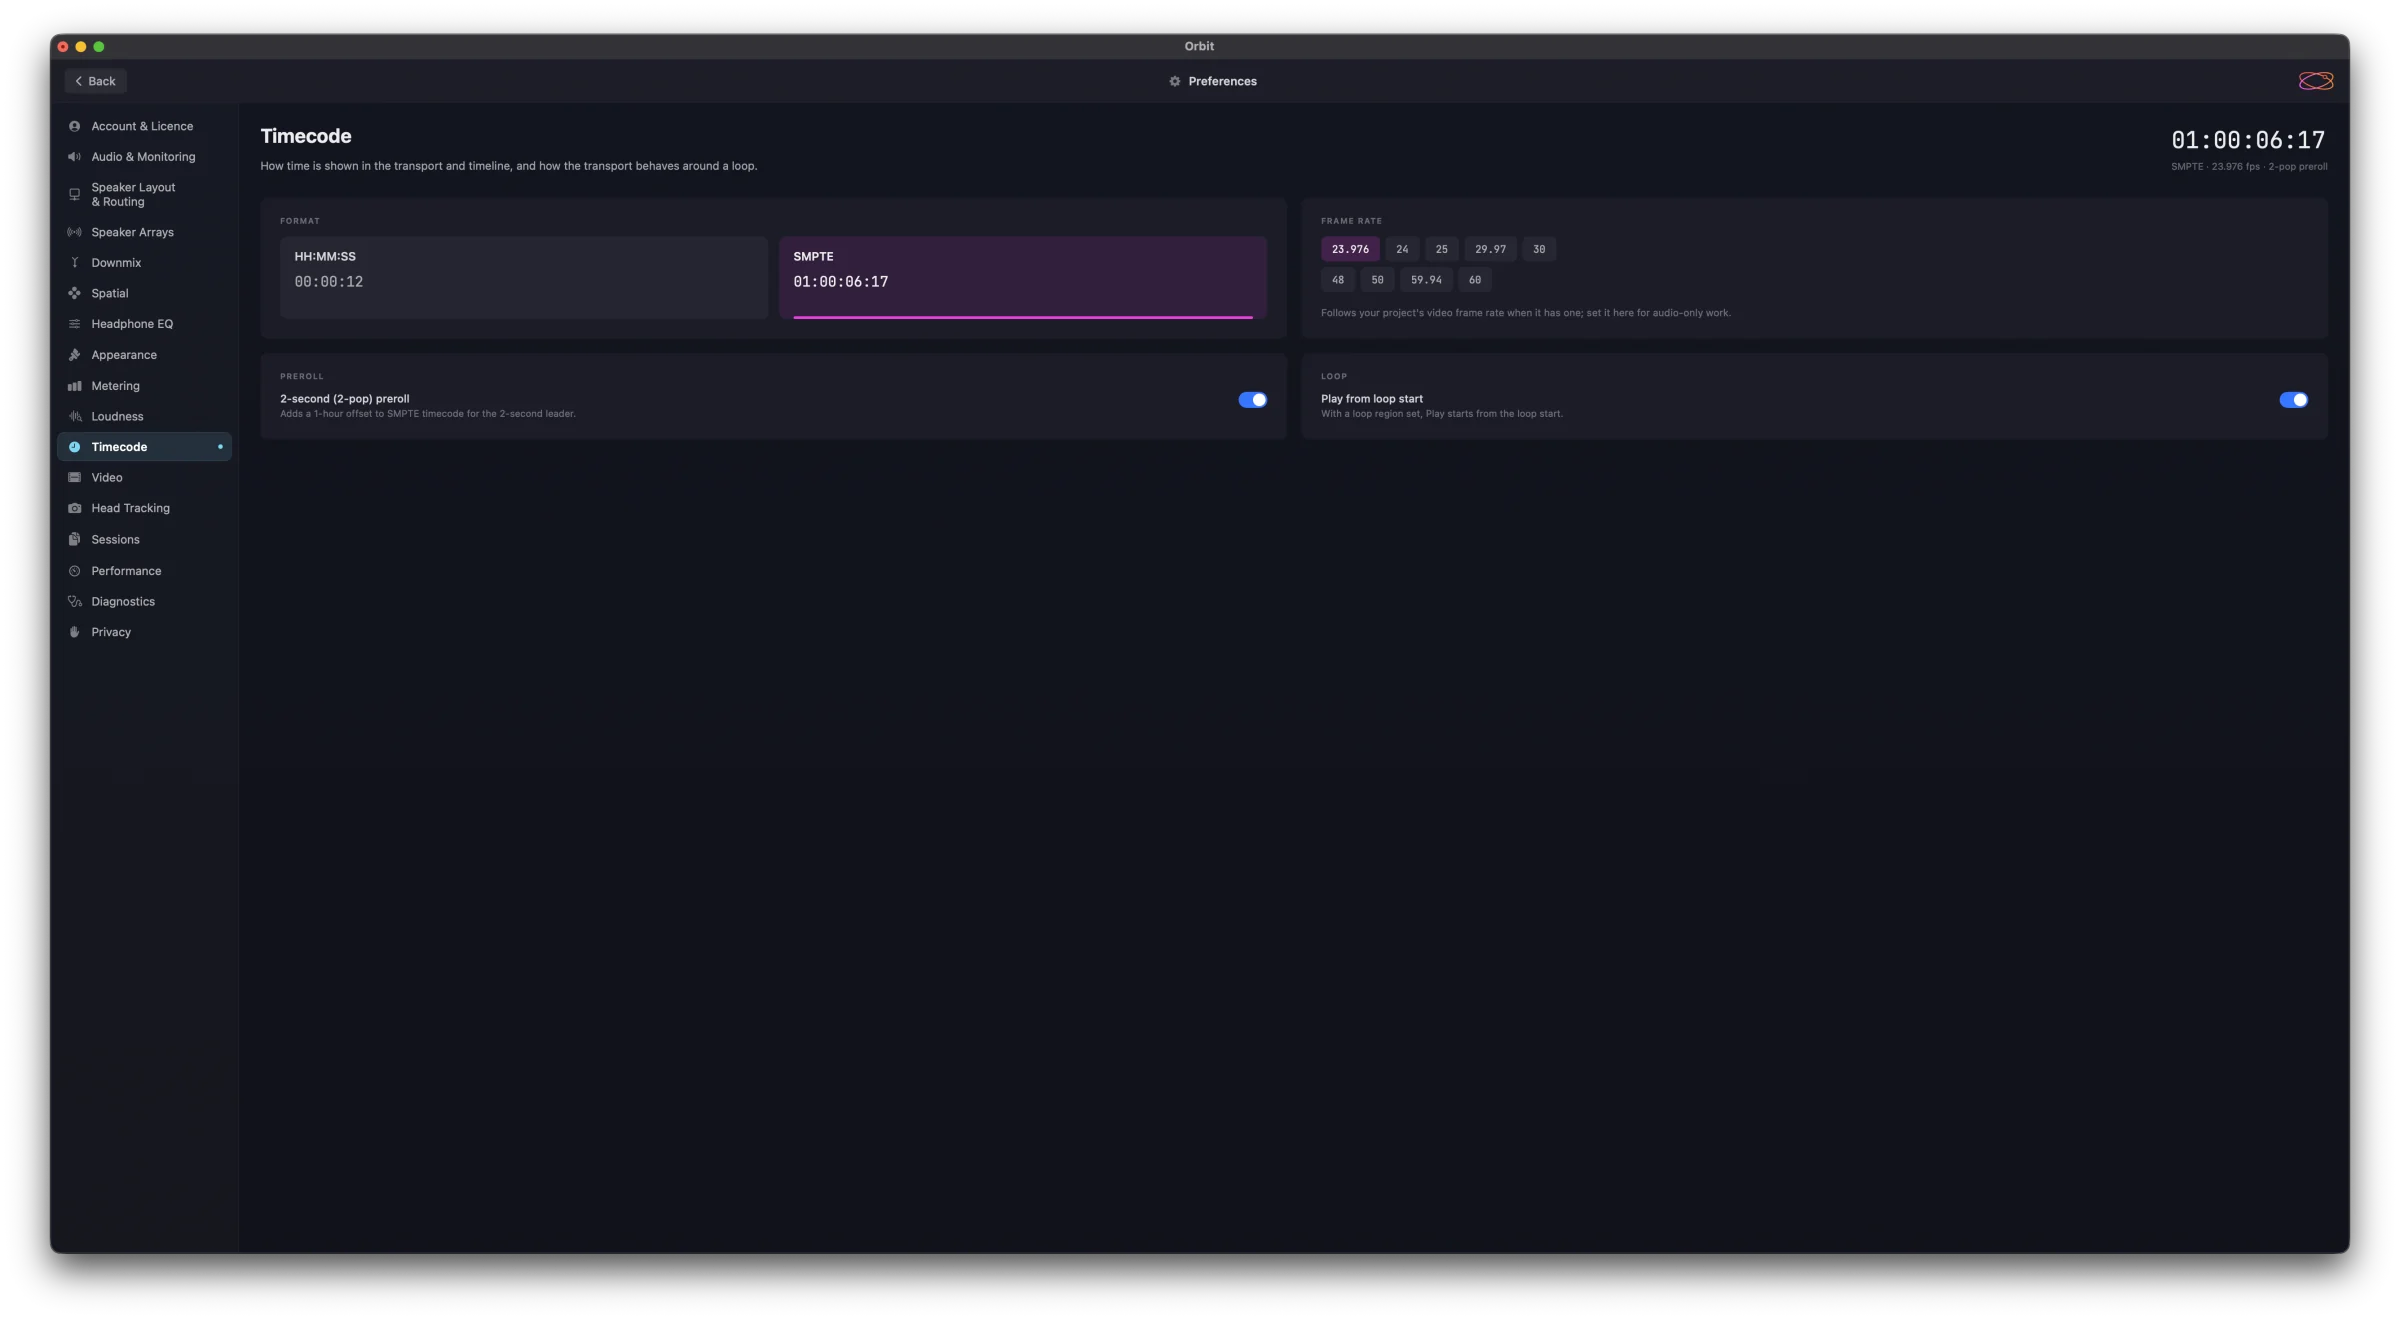Select the HH:MM:SS format card

tap(524, 278)
